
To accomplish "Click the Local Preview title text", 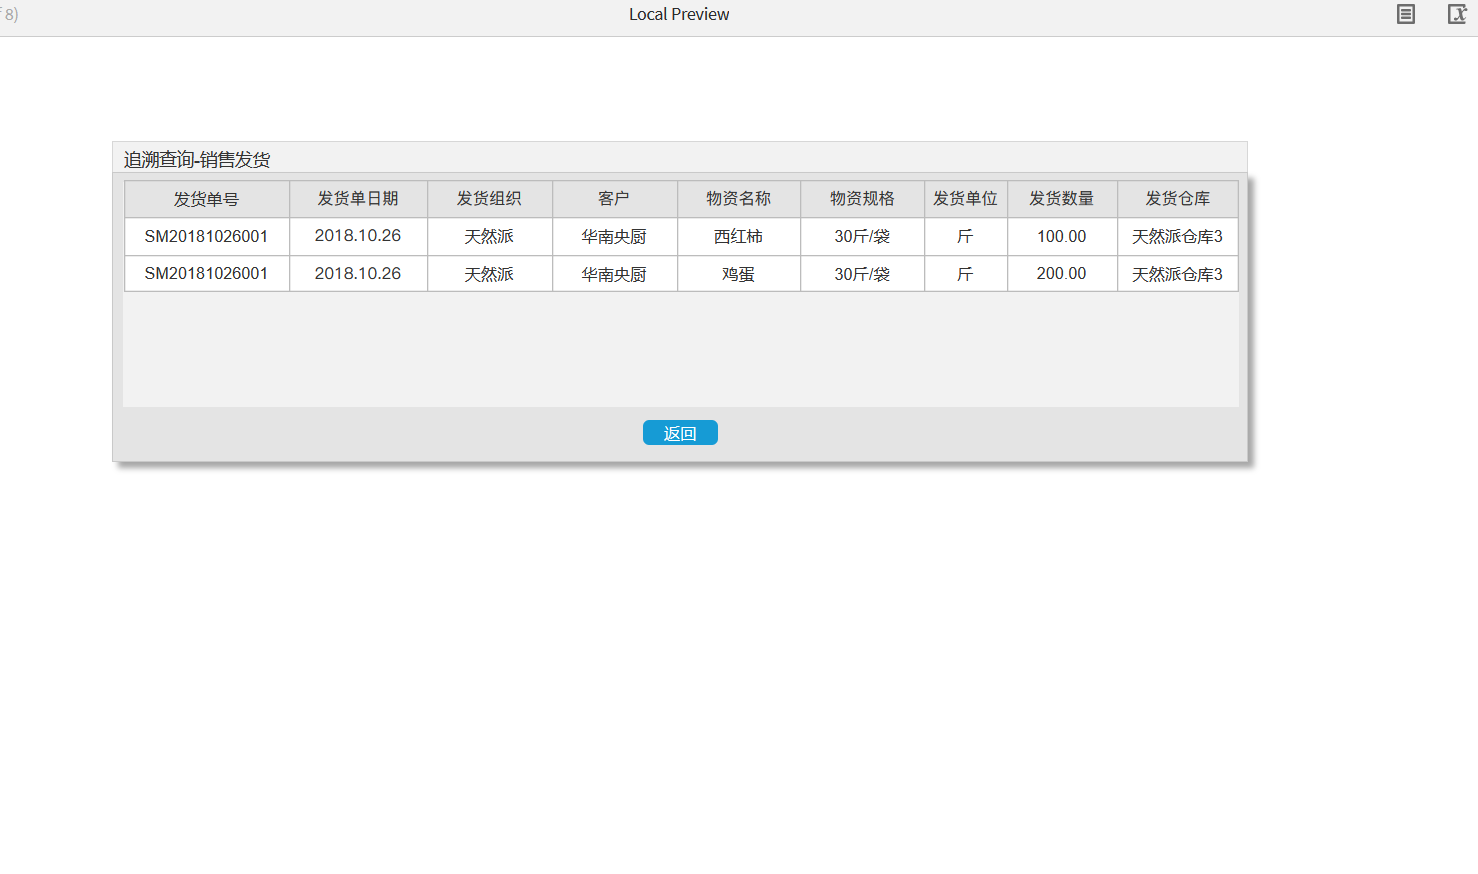I will pyautogui.click(x=679, y=14).
